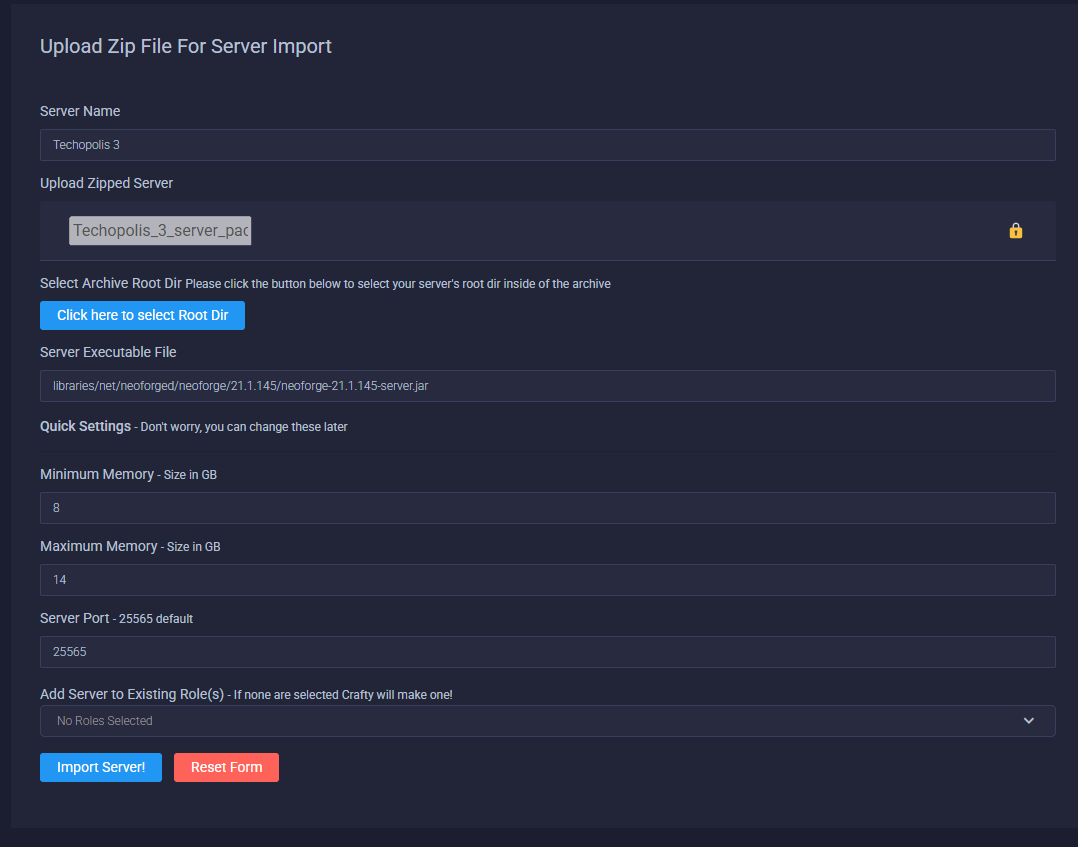The image size is (1078, 847).
Task: Click the Upload Zipped Server label
Action: click(106, 183)
